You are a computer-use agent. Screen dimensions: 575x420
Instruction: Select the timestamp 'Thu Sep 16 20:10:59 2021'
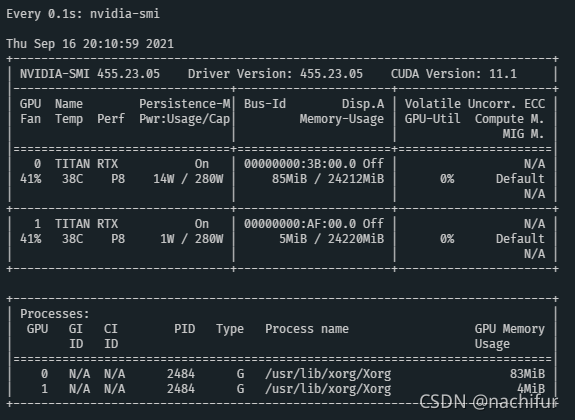coord(90,44)
